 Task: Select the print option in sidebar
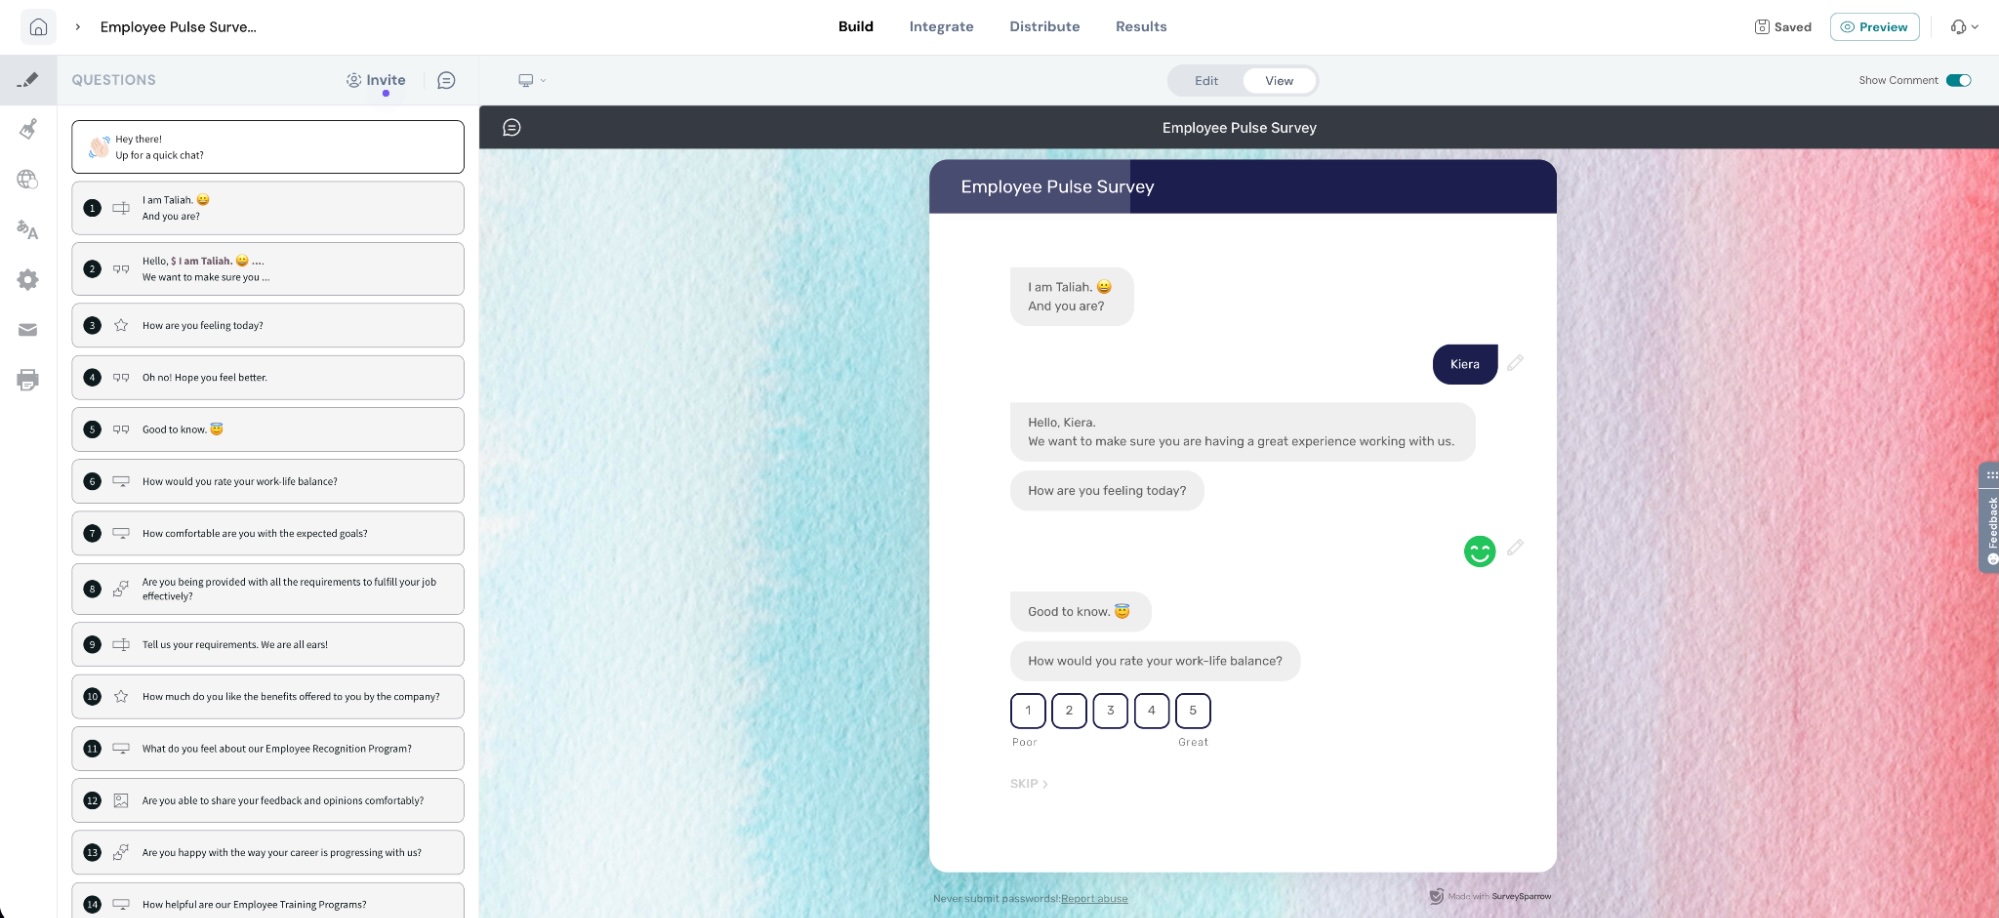point(29,380)
